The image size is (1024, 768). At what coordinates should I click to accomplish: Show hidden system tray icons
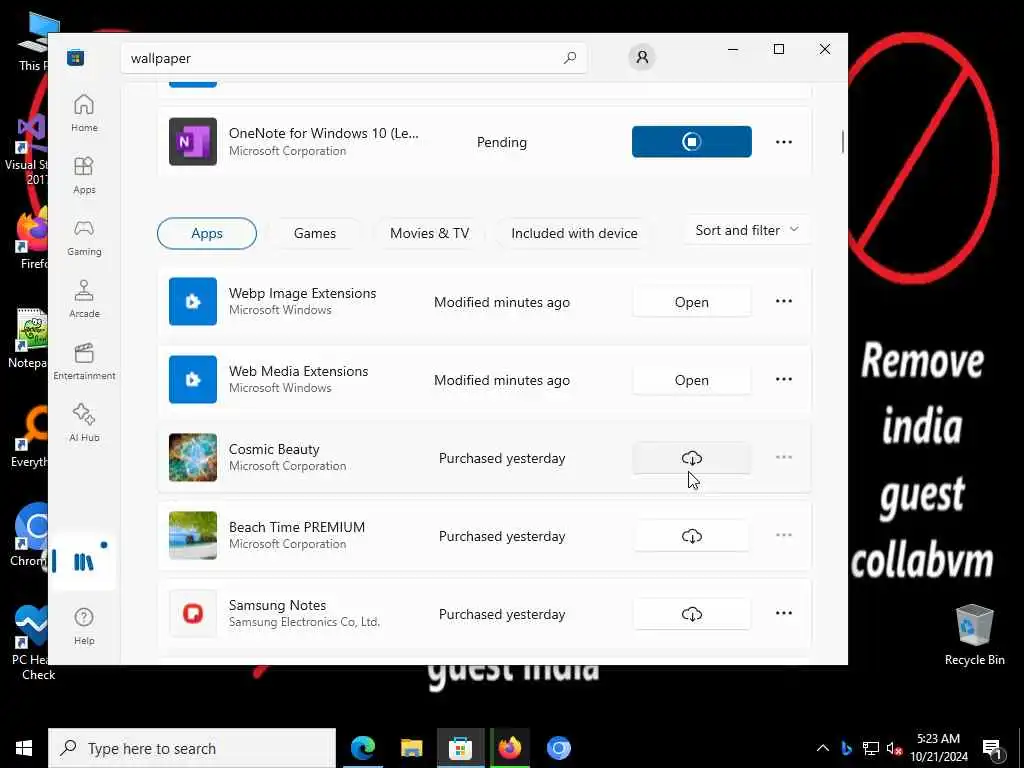coord(823,748)
